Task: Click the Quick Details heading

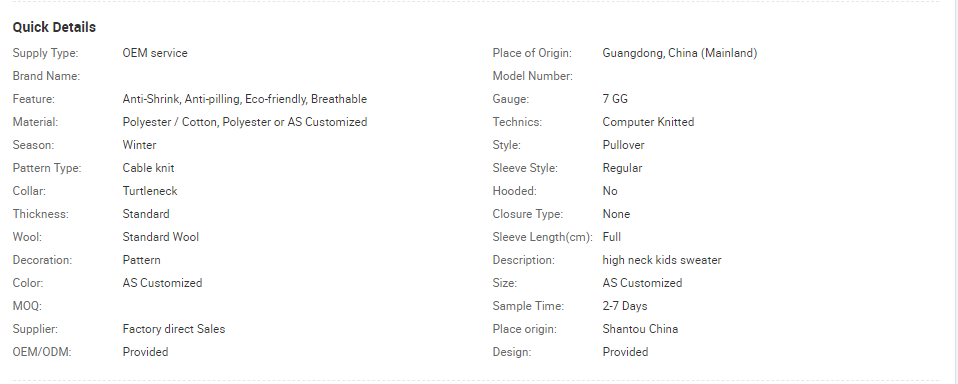Action: pos(54,27)
